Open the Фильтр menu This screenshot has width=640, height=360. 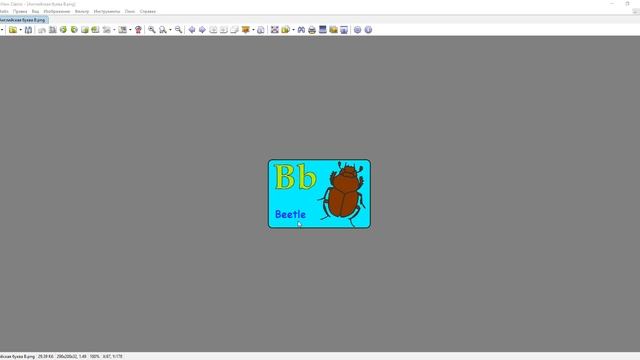[82, 11]
